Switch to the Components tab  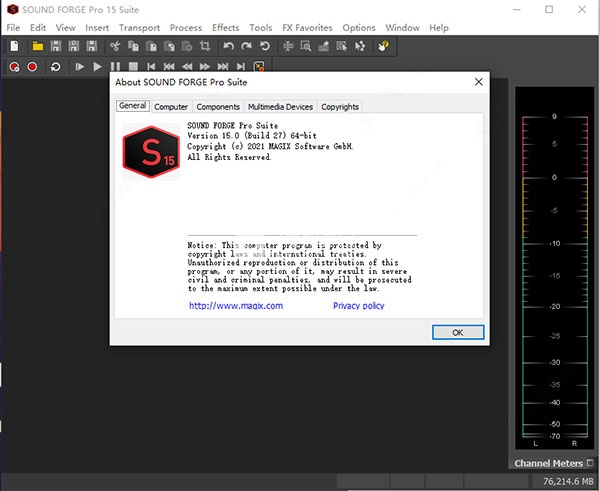click(218, 107)
